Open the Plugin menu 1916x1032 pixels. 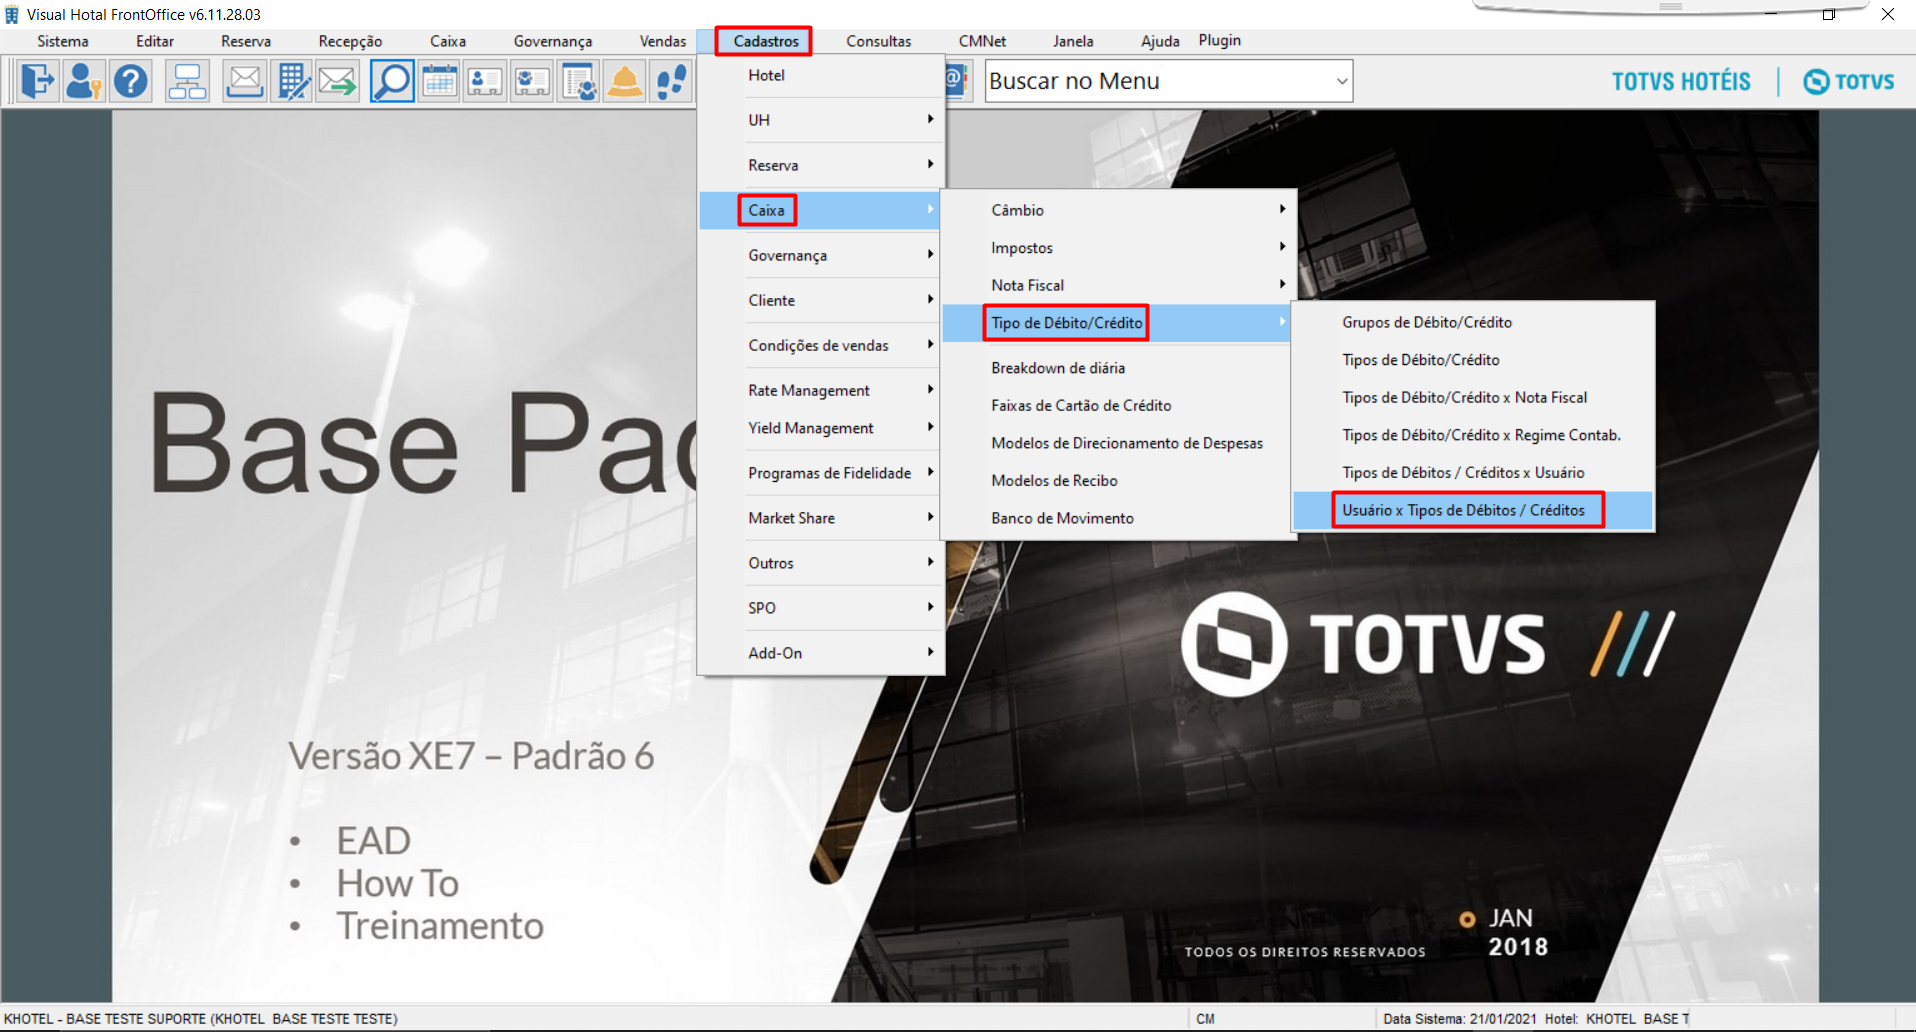point(1220,40)
